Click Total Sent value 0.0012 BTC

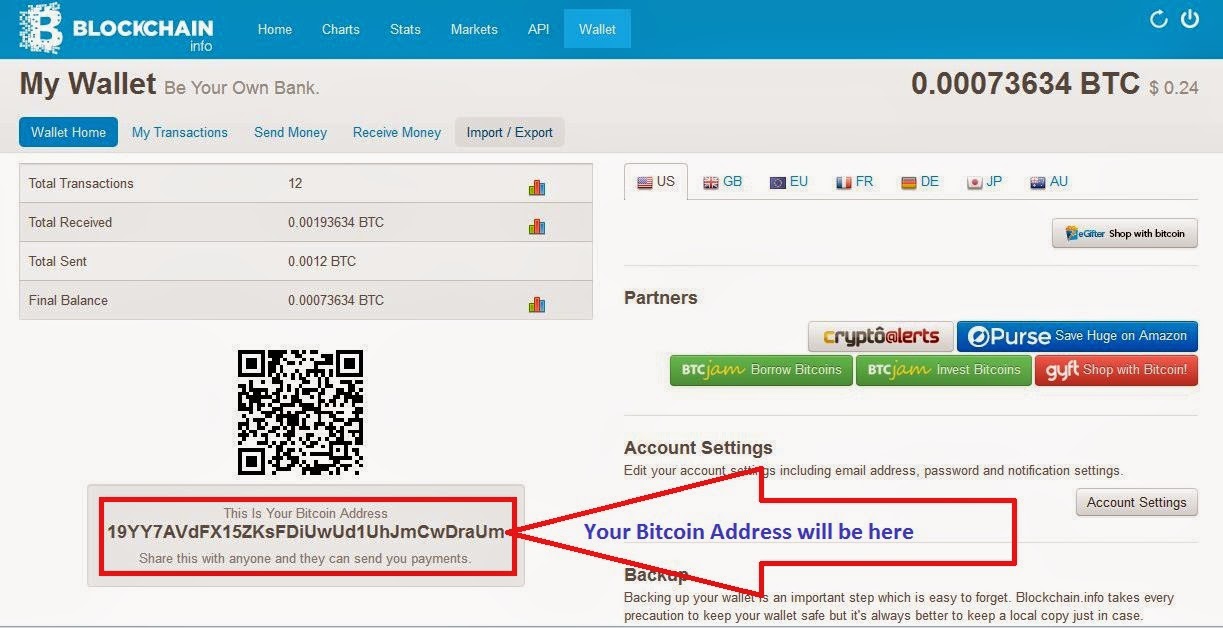tap(322, 261)
